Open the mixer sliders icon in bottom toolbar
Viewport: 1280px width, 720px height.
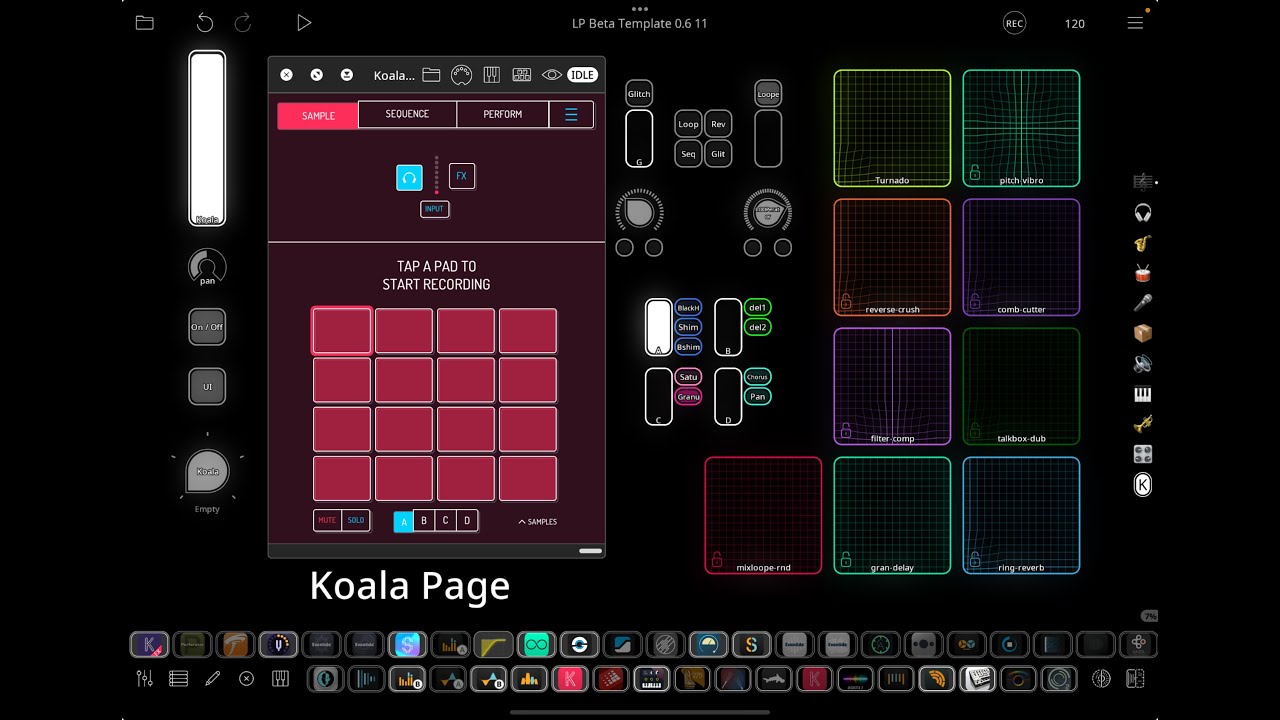point(145,678)
